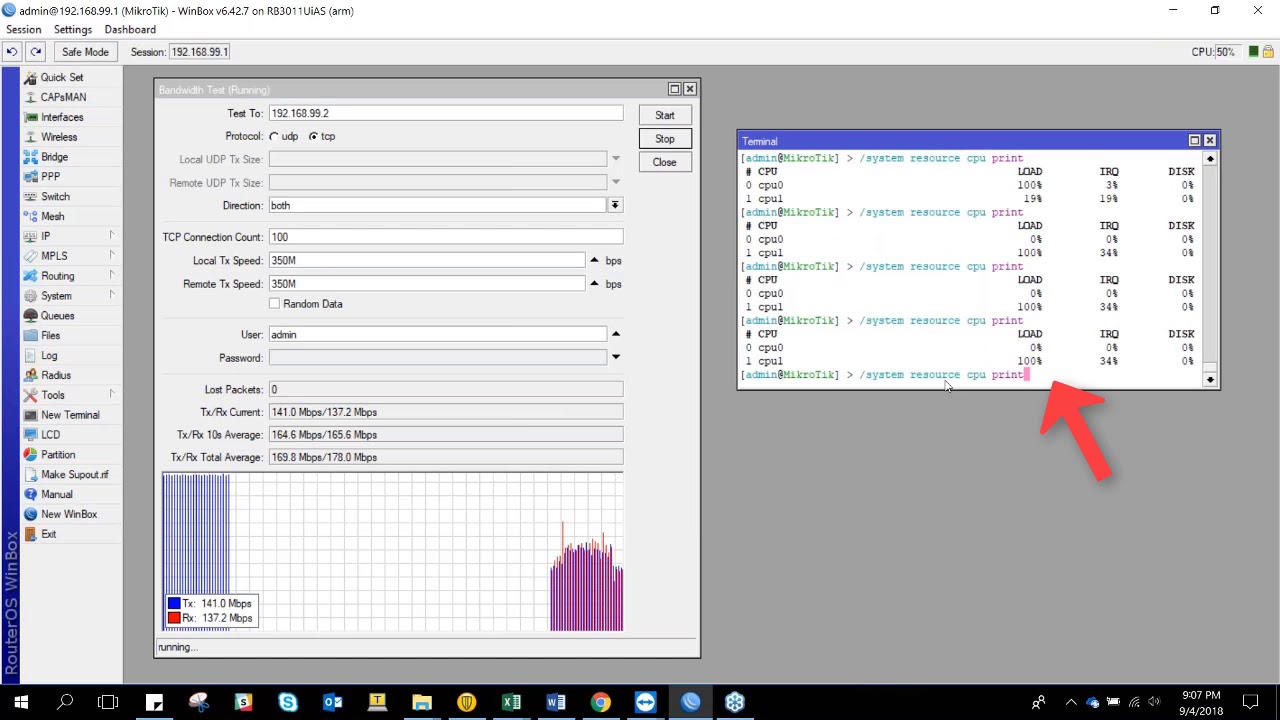Expand the MPLS submenu
Image resolution: width=1280 pixels, height=720 pixels.
point(112,256)
